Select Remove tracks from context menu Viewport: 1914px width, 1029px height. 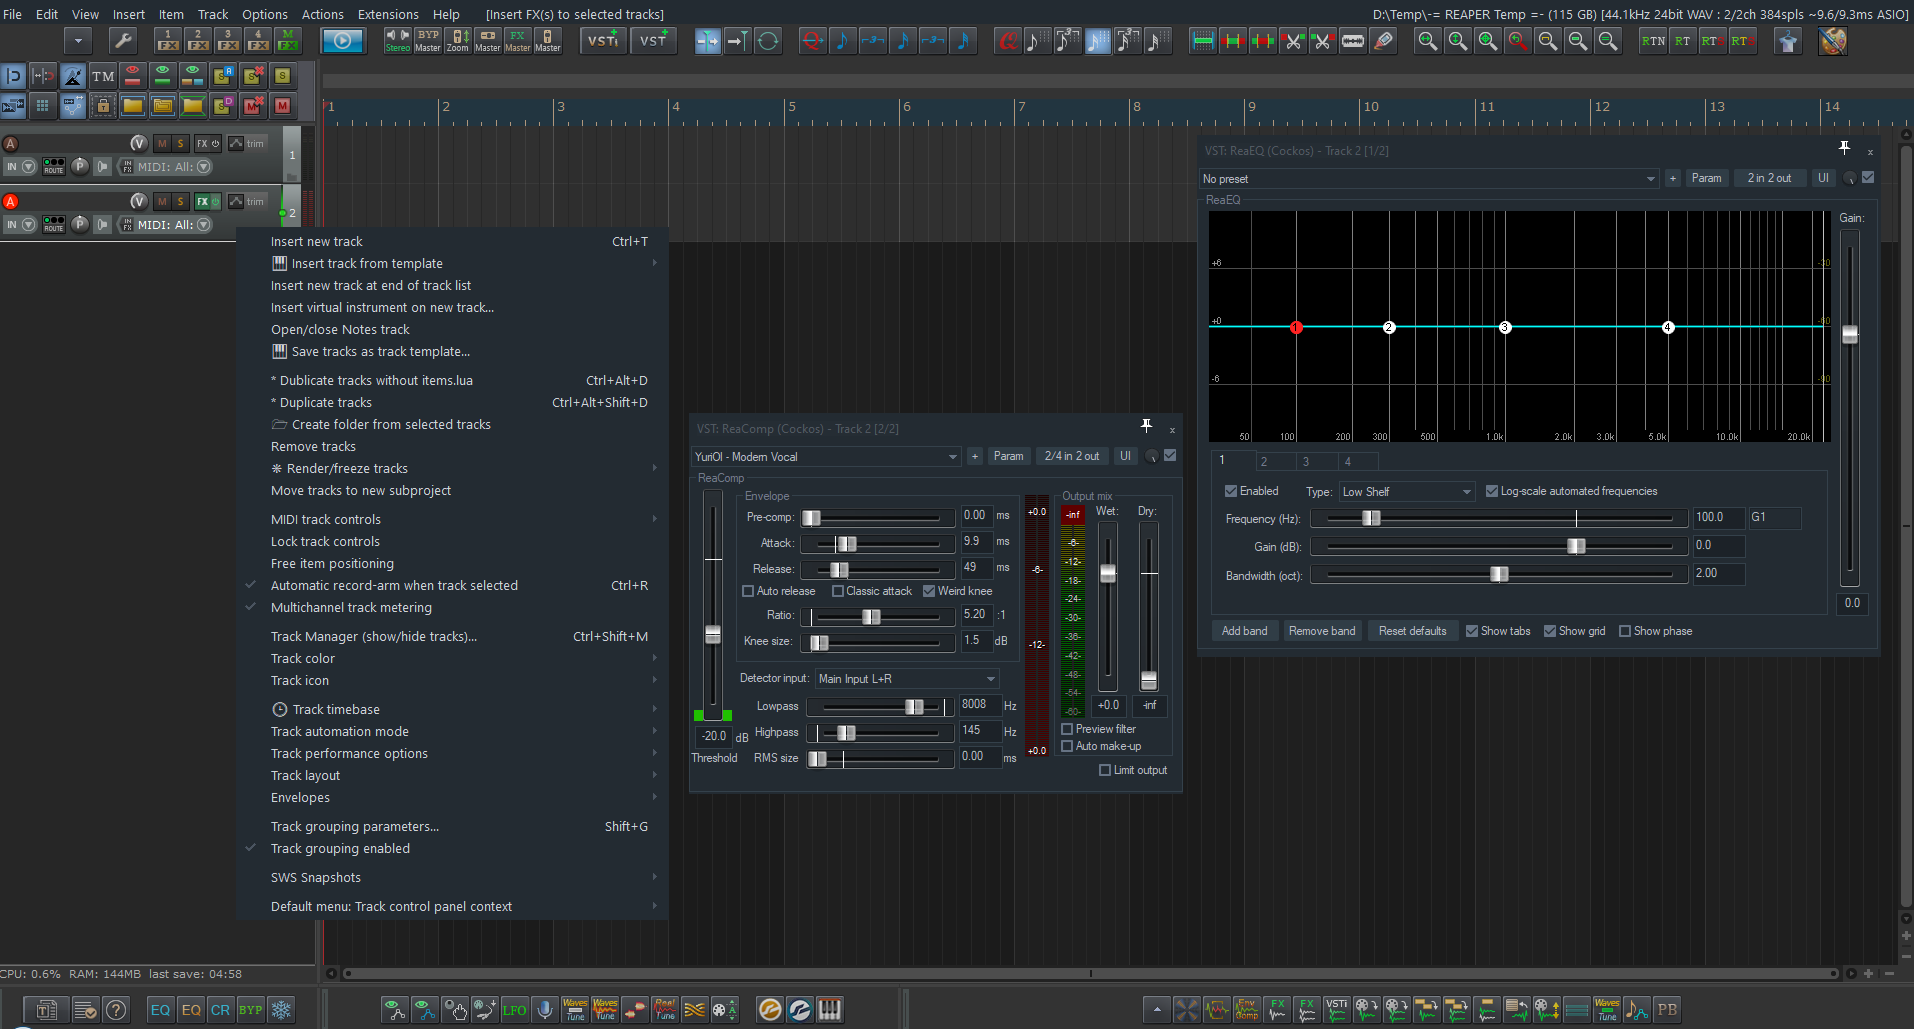[313, 447]
